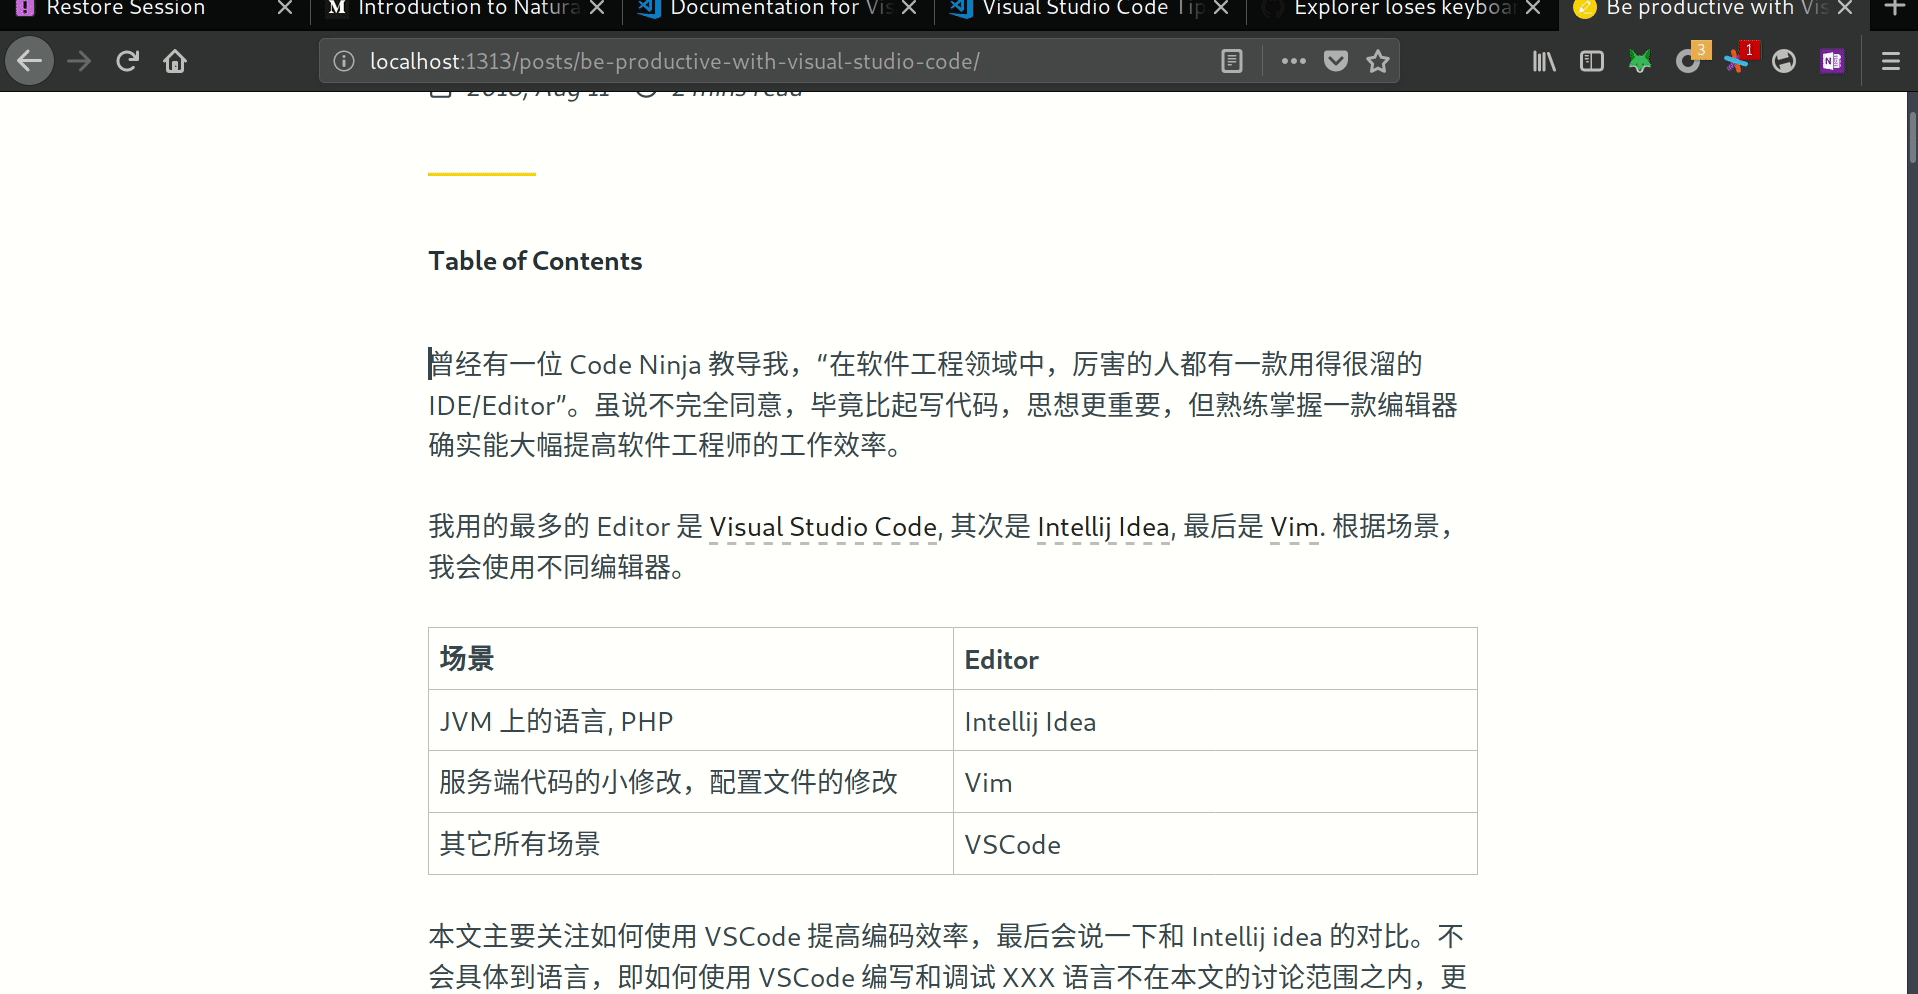Image resolution: width=1918 pixels, height=994 pixels.
Task: Click the Intellij Idea table cell
Action: pos(1215,721)
